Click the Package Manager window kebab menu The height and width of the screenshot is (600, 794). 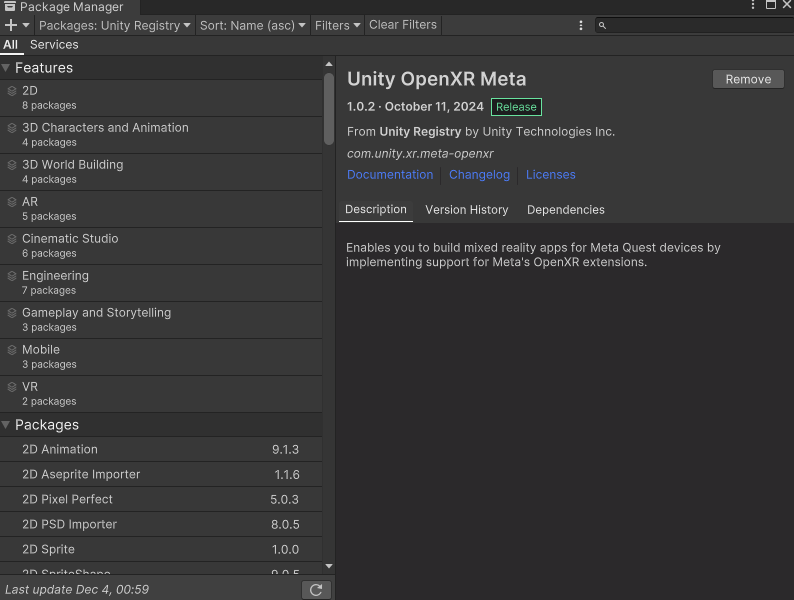tap(753, 6)
